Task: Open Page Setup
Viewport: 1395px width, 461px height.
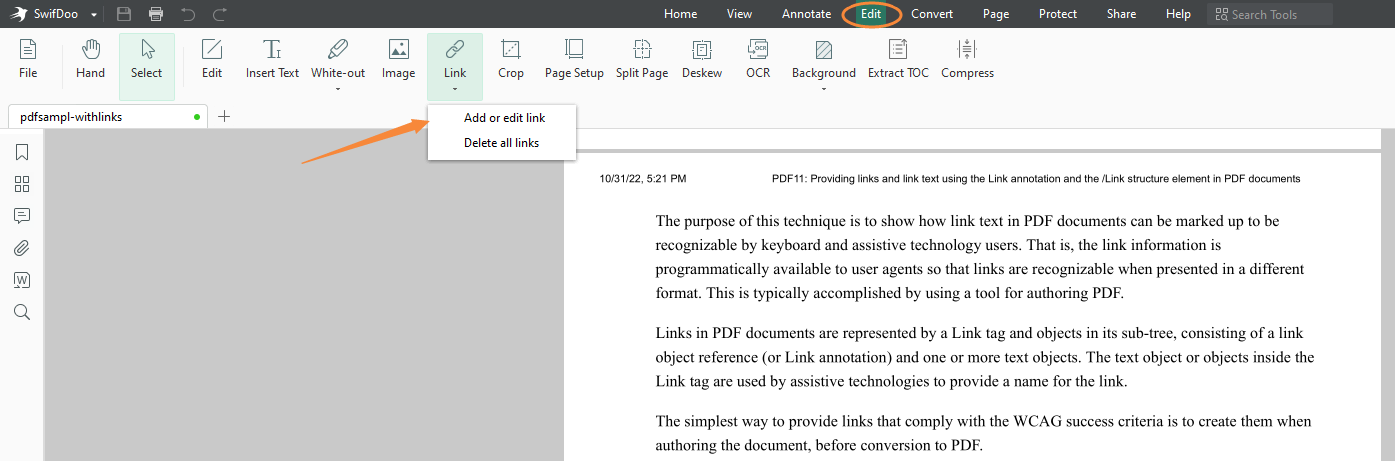Action: pos(574,59)
